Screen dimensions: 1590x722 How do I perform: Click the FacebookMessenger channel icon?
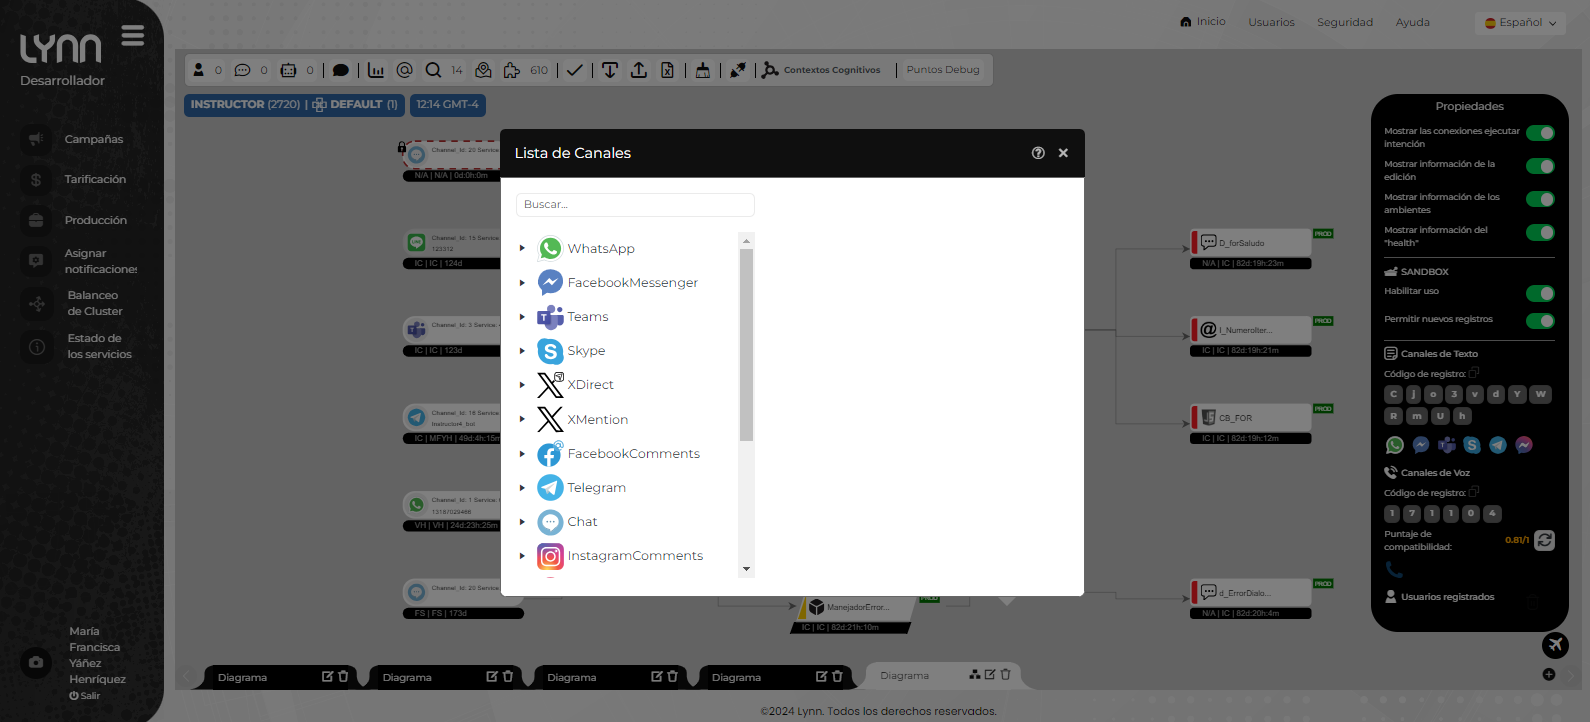click(550, 282)
